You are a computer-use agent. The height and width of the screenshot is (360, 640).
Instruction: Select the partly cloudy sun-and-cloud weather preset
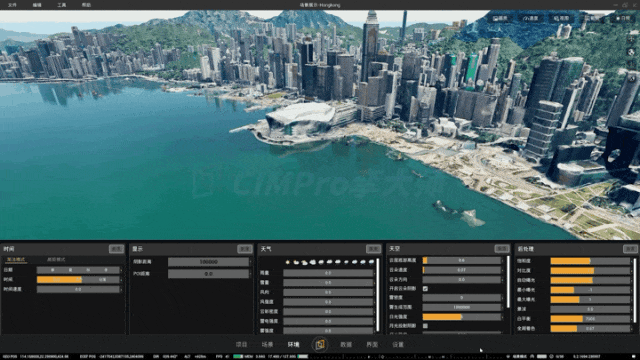pos(296,262)
